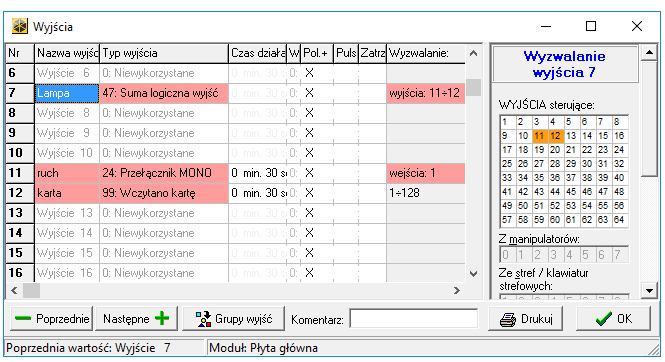Click operating time cell of output 12
The width and height of the screenshot is (665, 362).
tap(258, 193)
